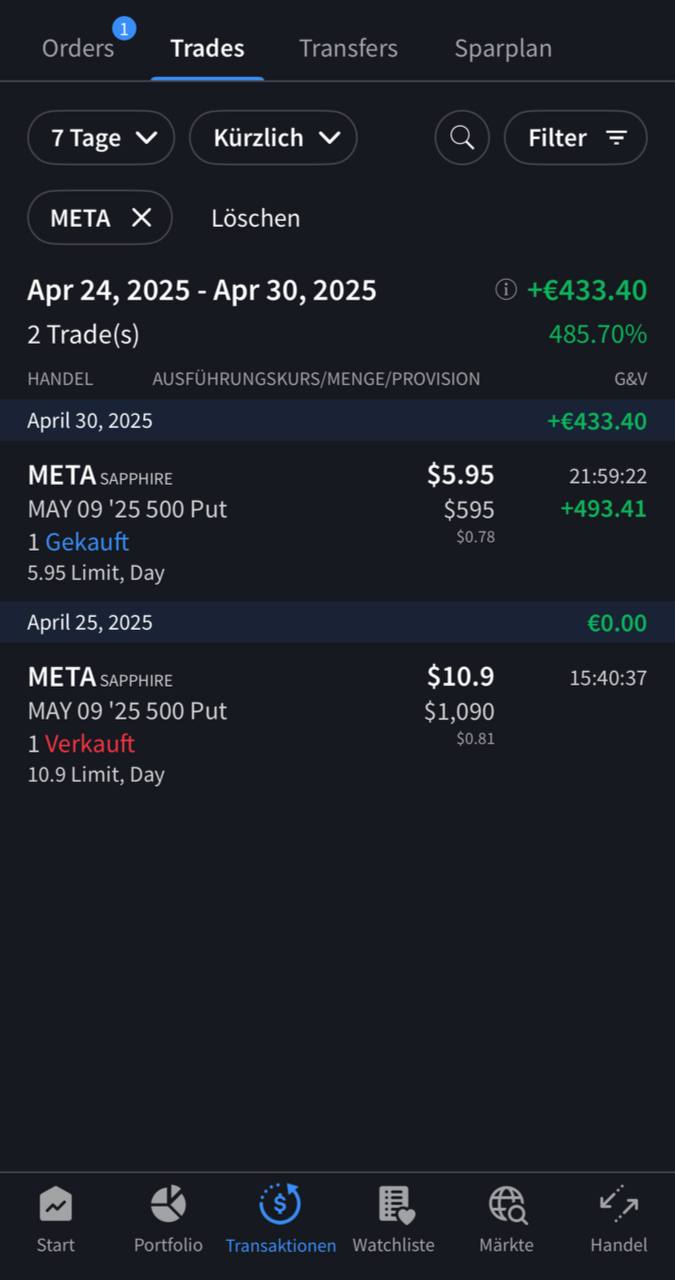
Task: Open the Watchliste icon
Action: (393, 1203)
